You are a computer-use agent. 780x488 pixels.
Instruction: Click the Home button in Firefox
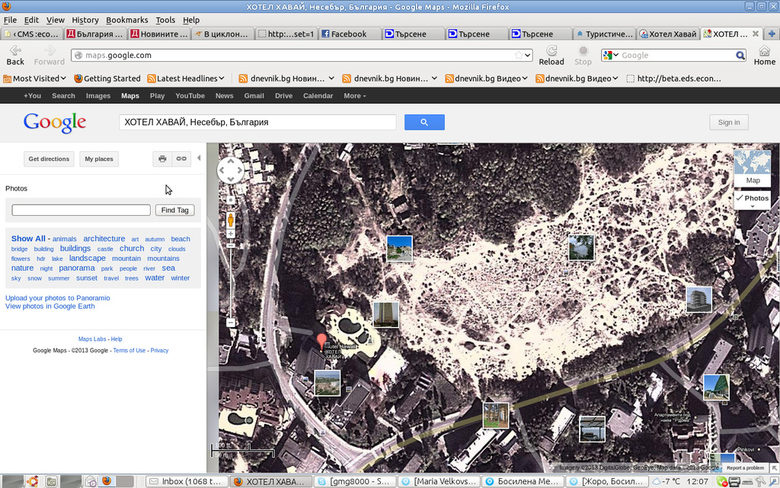click(x=764, y=55)
